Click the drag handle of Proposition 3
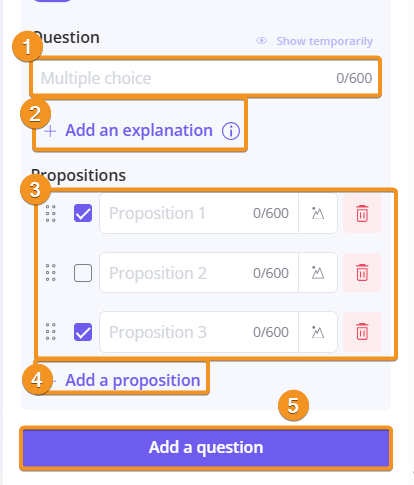 51,332
